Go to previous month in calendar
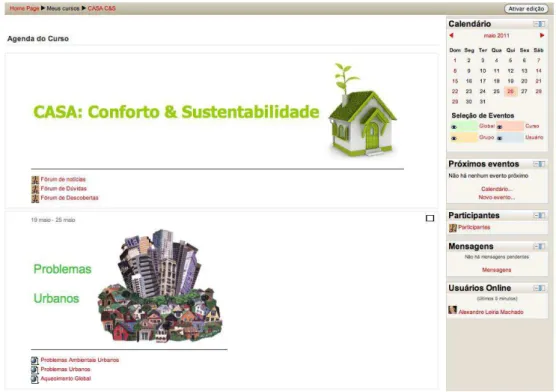The width and height of the screenshot is (556, 392). click(451, 35)
